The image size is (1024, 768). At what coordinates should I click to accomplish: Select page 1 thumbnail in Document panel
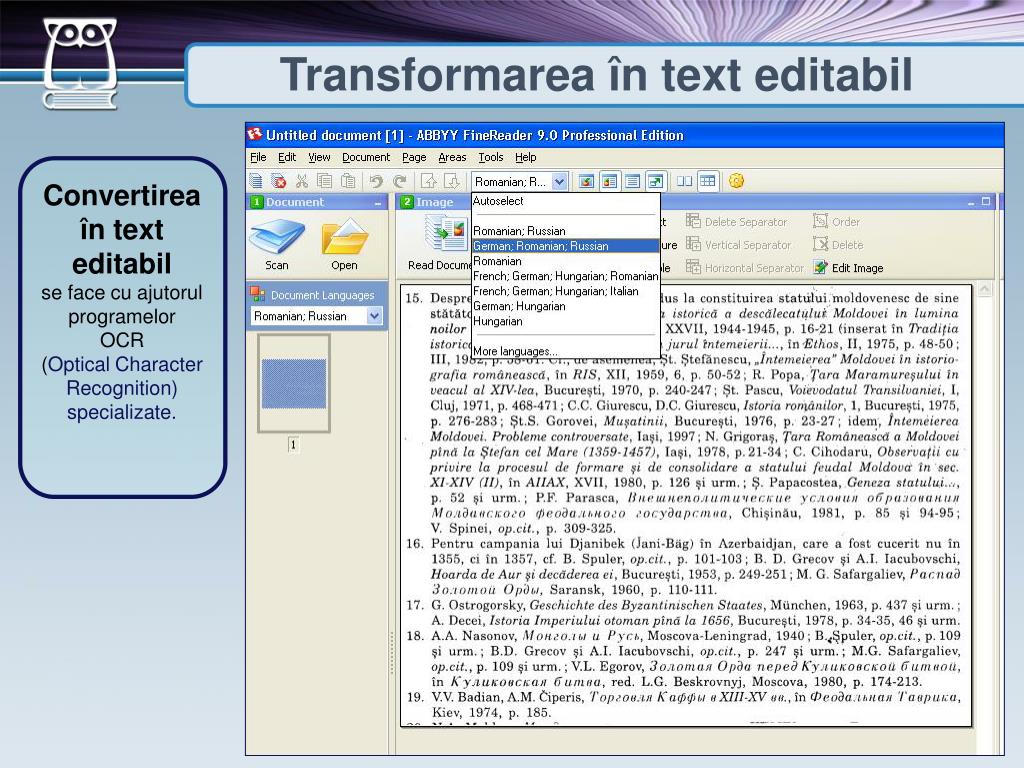294,383
